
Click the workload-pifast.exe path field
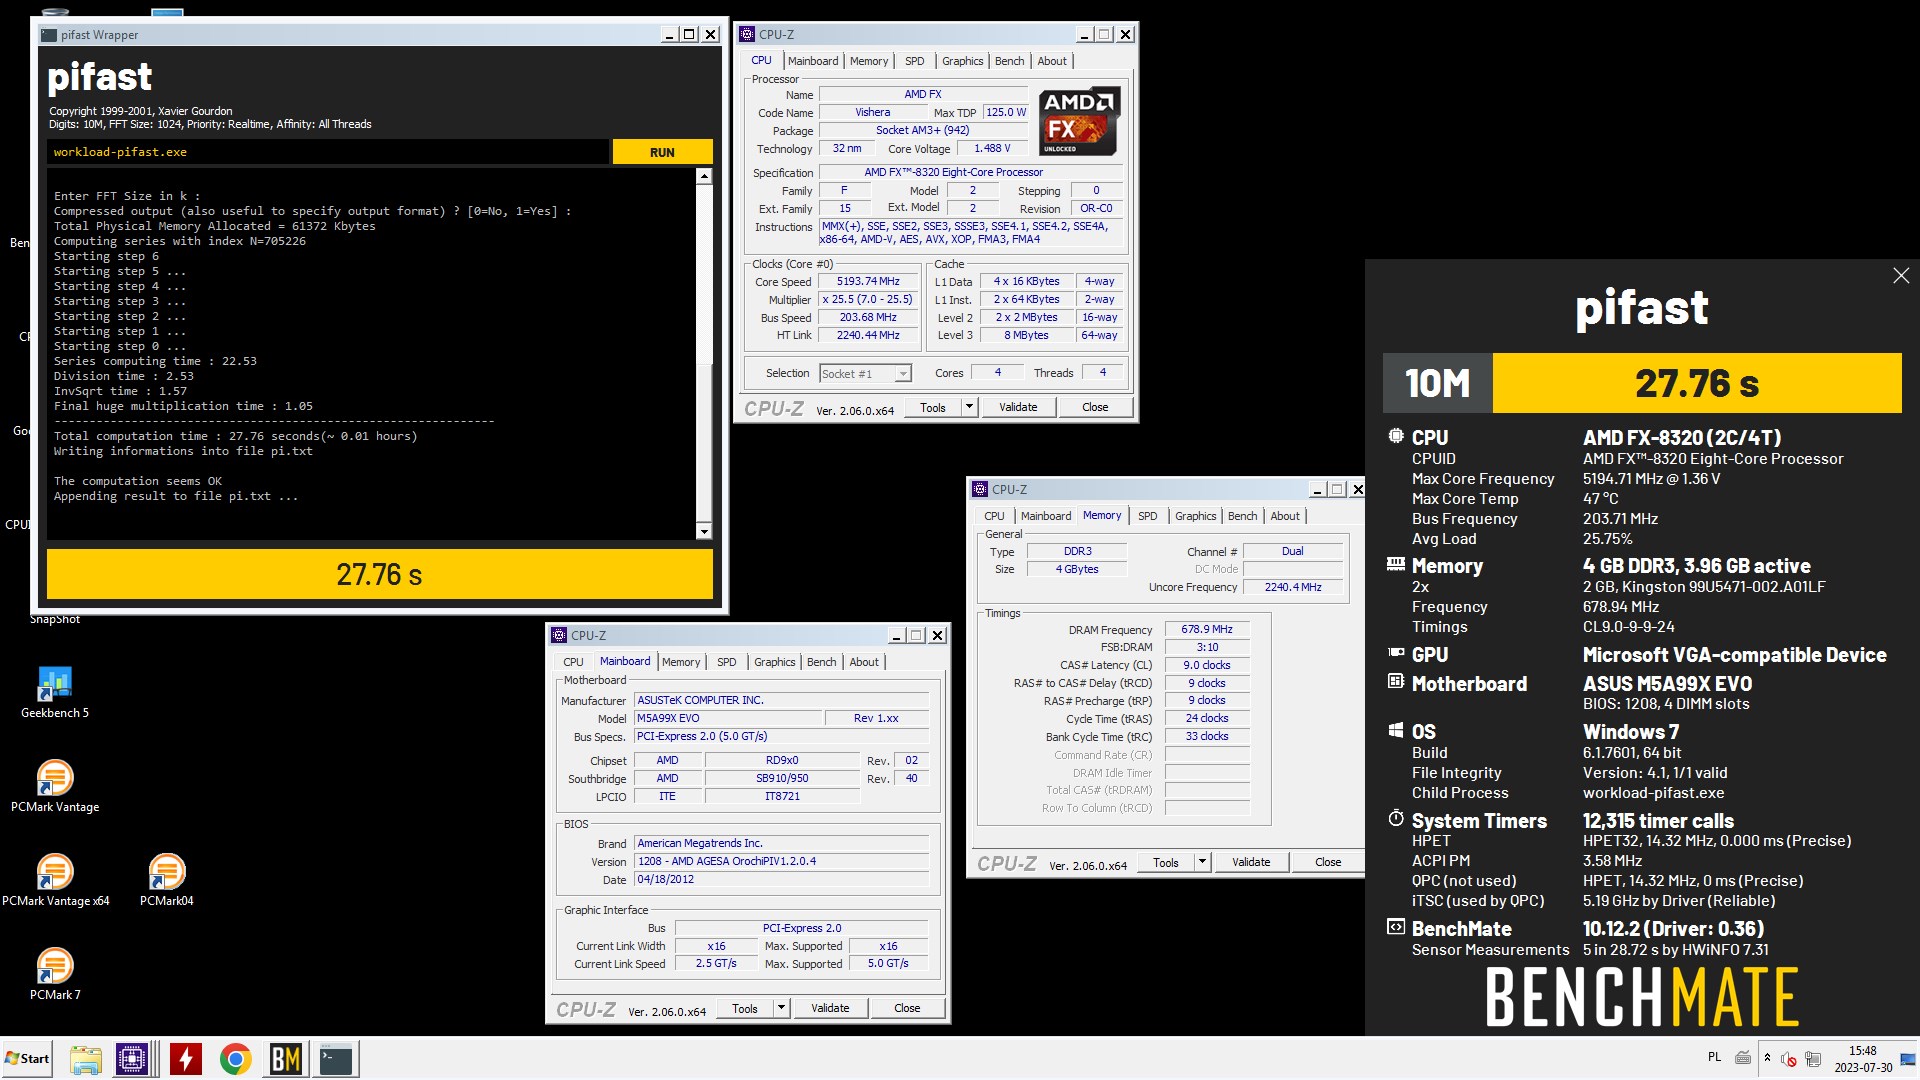click(x=327, y=152)
